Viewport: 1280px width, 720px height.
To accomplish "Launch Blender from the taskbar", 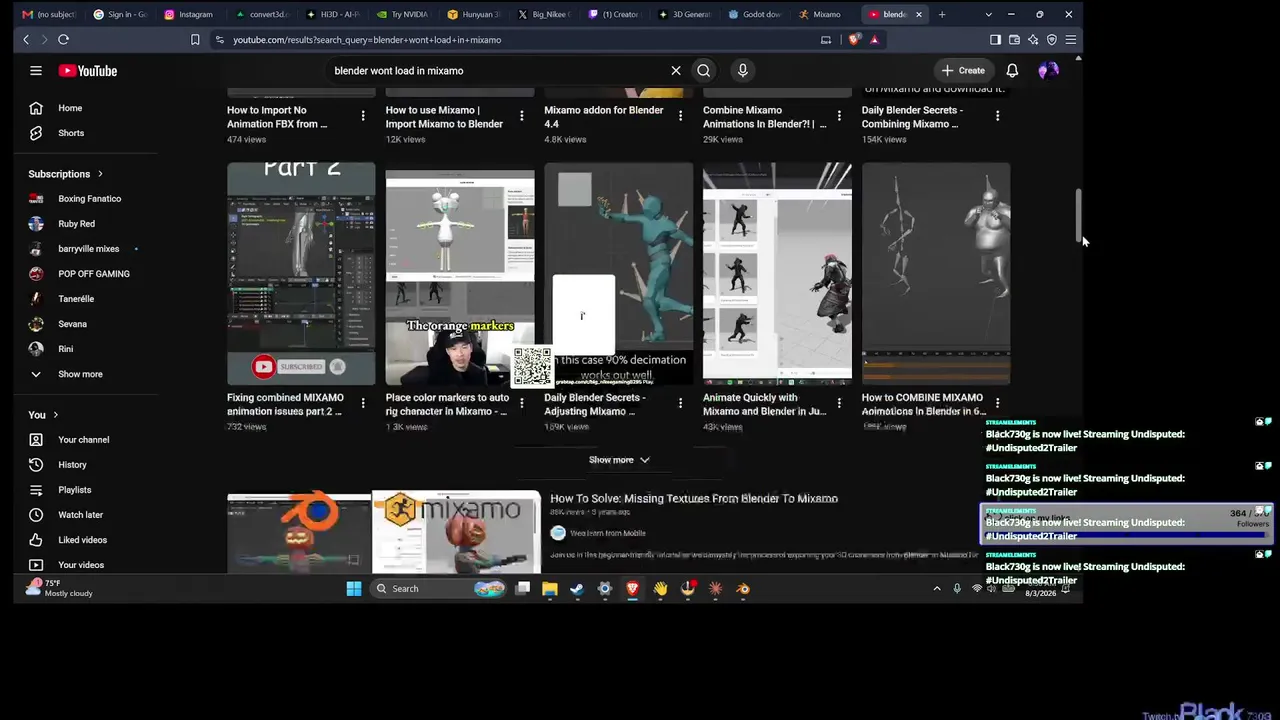I will pyautogui.click(x=743, y=589).
